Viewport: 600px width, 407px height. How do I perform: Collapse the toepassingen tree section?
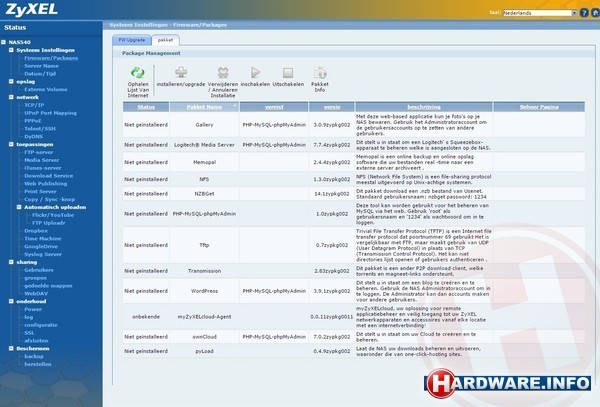11,144
